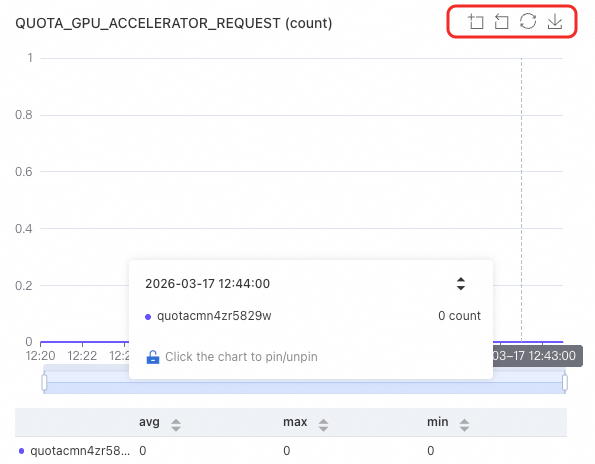Sort the table by max
The image size is (595, 464).
click(x=323, y=425)
